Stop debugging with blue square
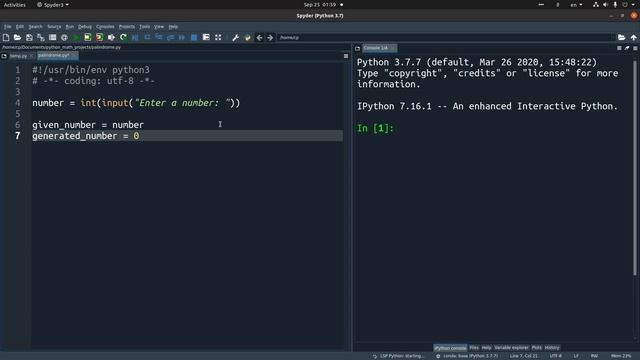This screenshot has height=360, width=640. (194, 38)
